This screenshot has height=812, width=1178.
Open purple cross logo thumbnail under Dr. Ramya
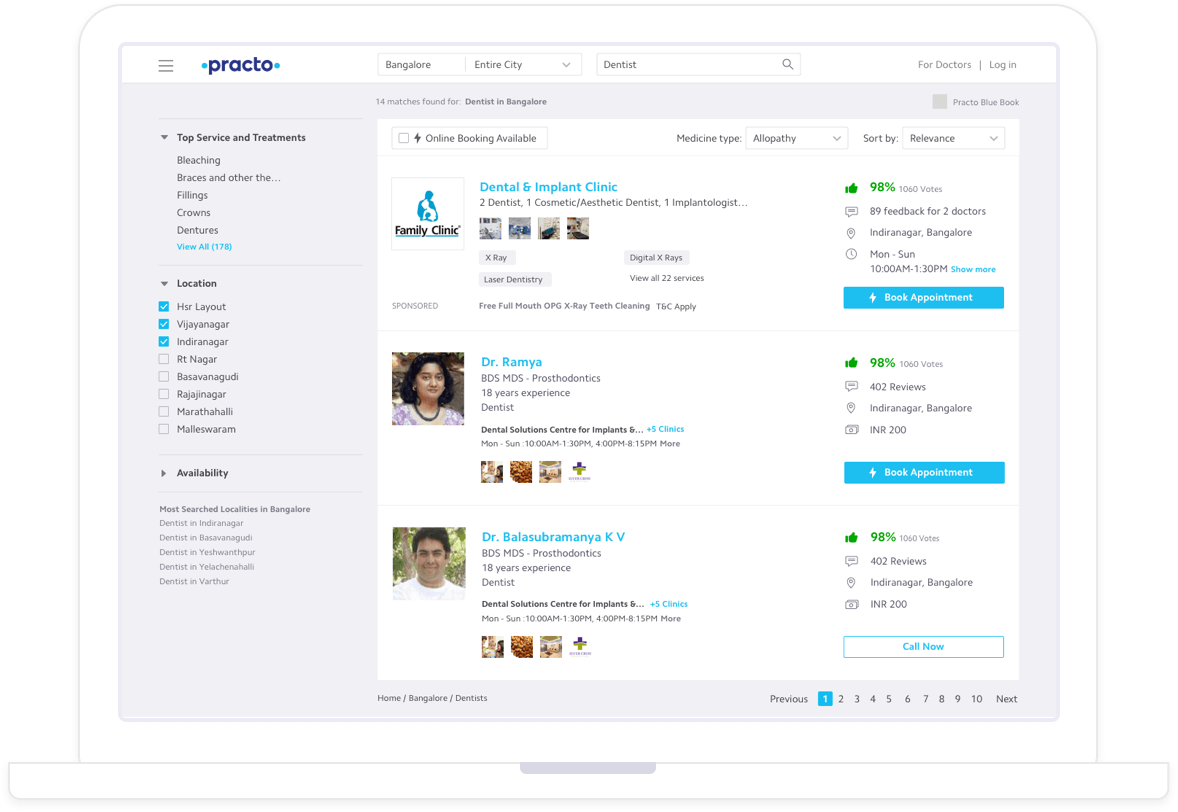[x=579, y=472]
